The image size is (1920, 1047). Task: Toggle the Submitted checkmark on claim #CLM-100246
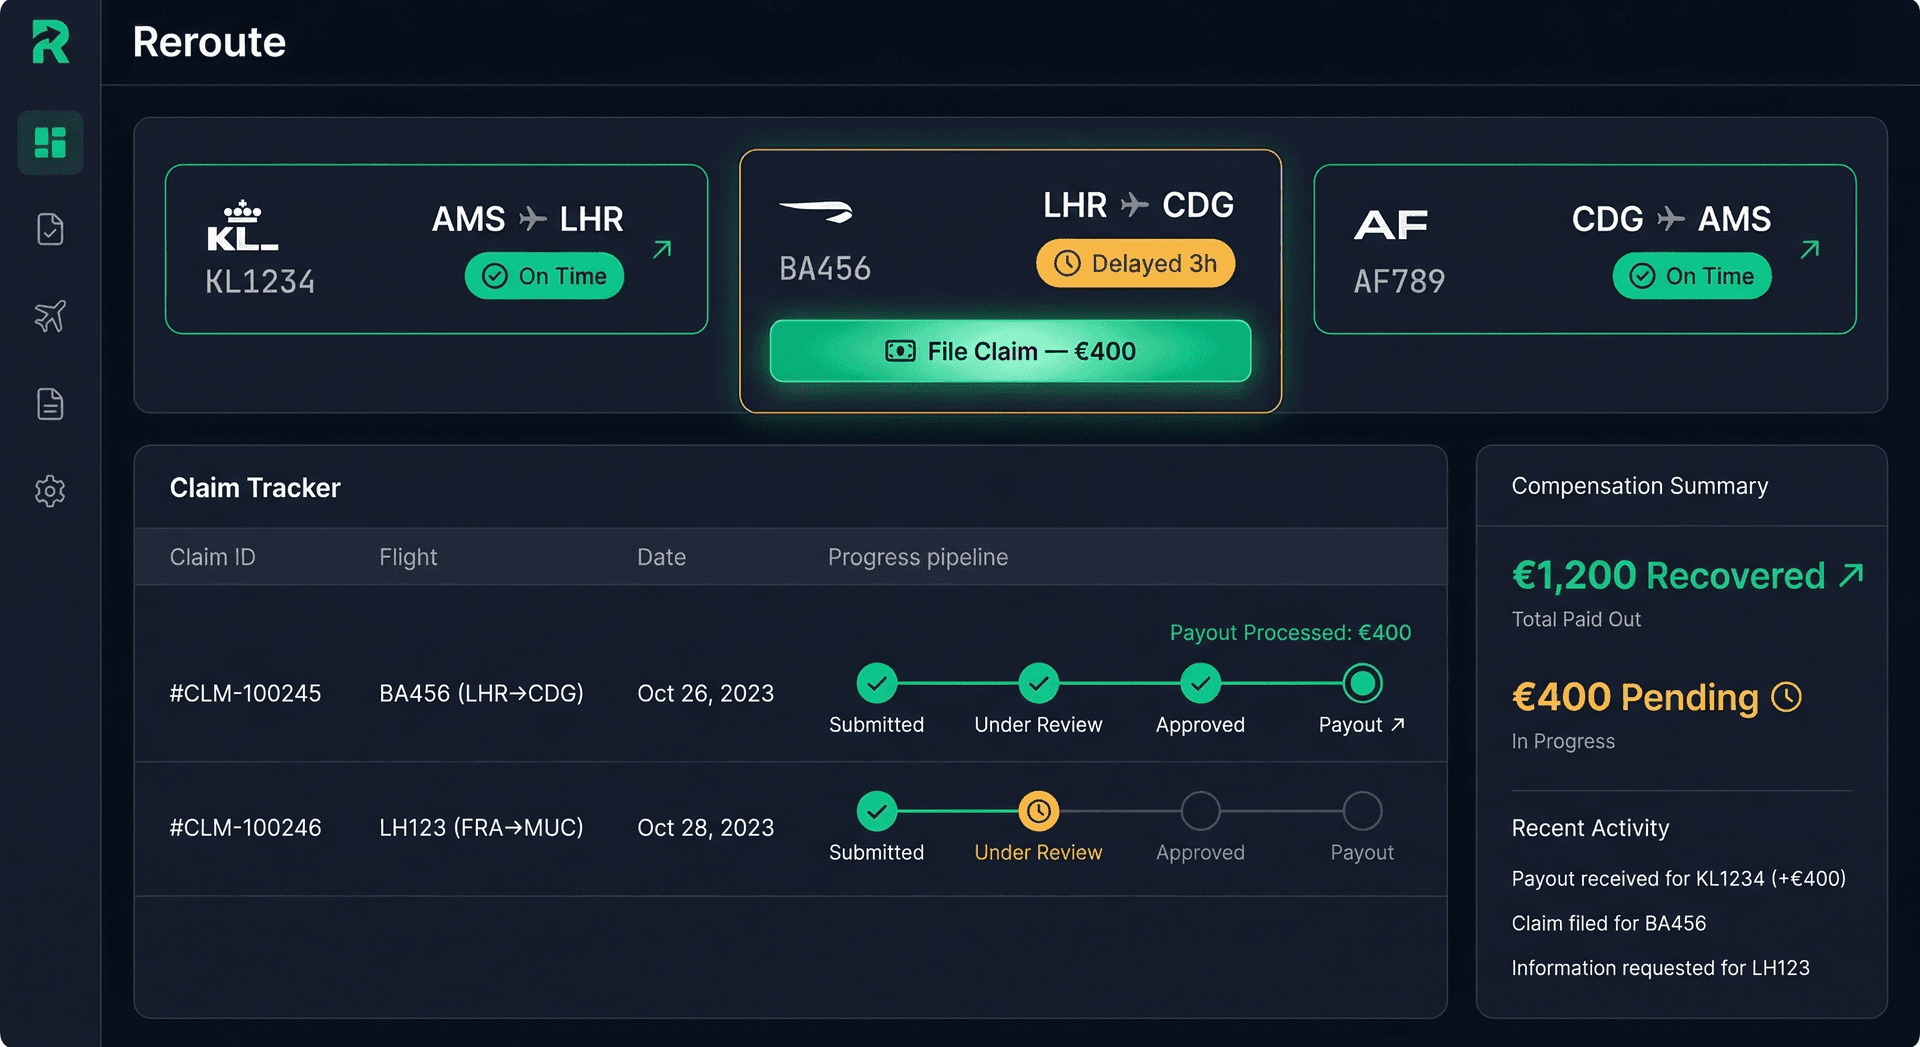877,811
